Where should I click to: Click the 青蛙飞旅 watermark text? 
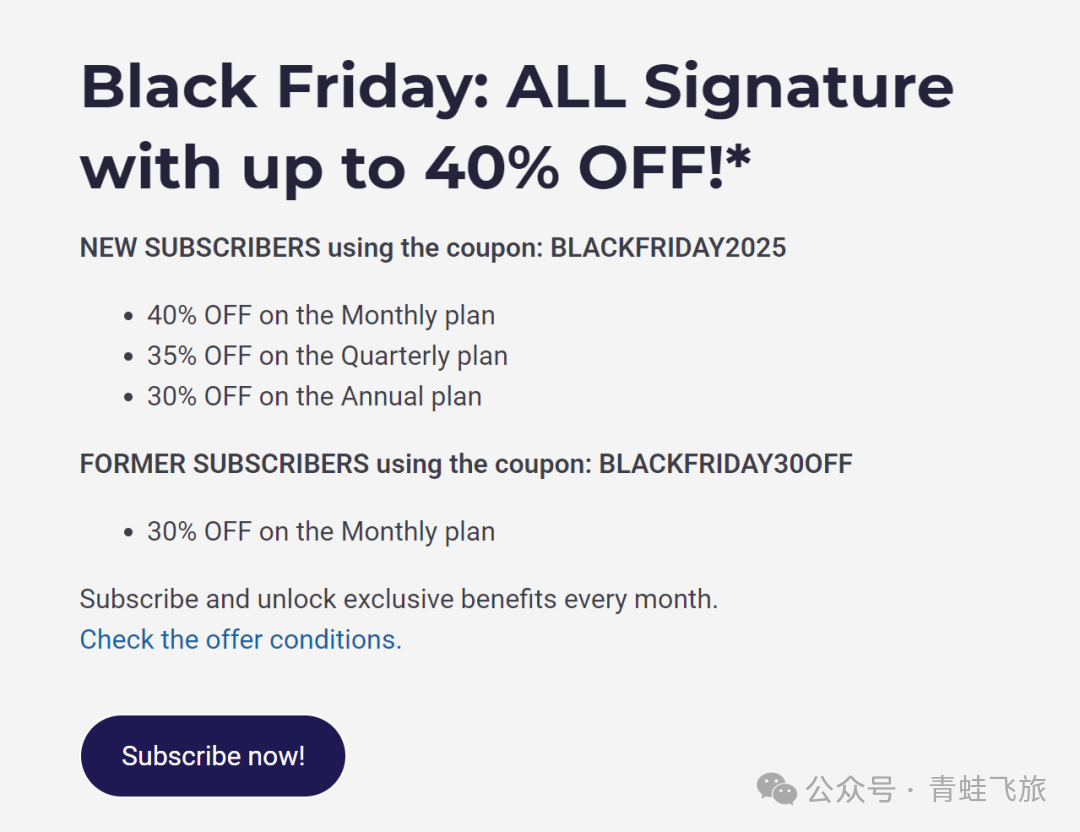pyautogui.click(x=988, y=789)
